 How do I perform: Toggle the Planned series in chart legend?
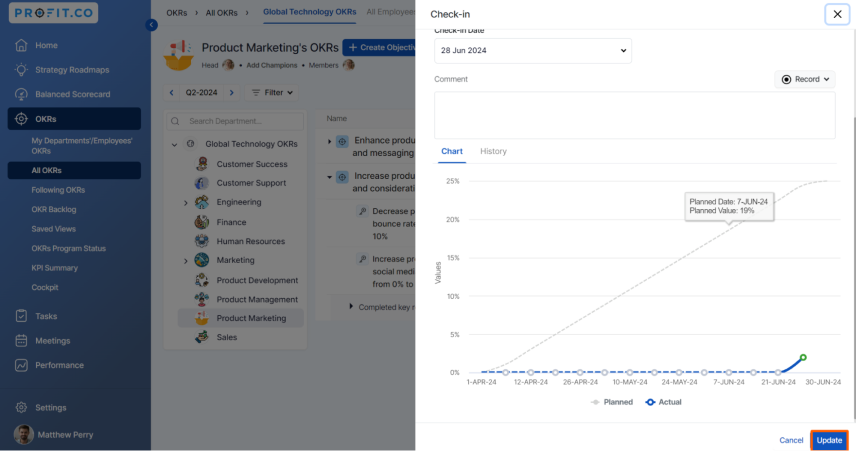pos(612,402)
